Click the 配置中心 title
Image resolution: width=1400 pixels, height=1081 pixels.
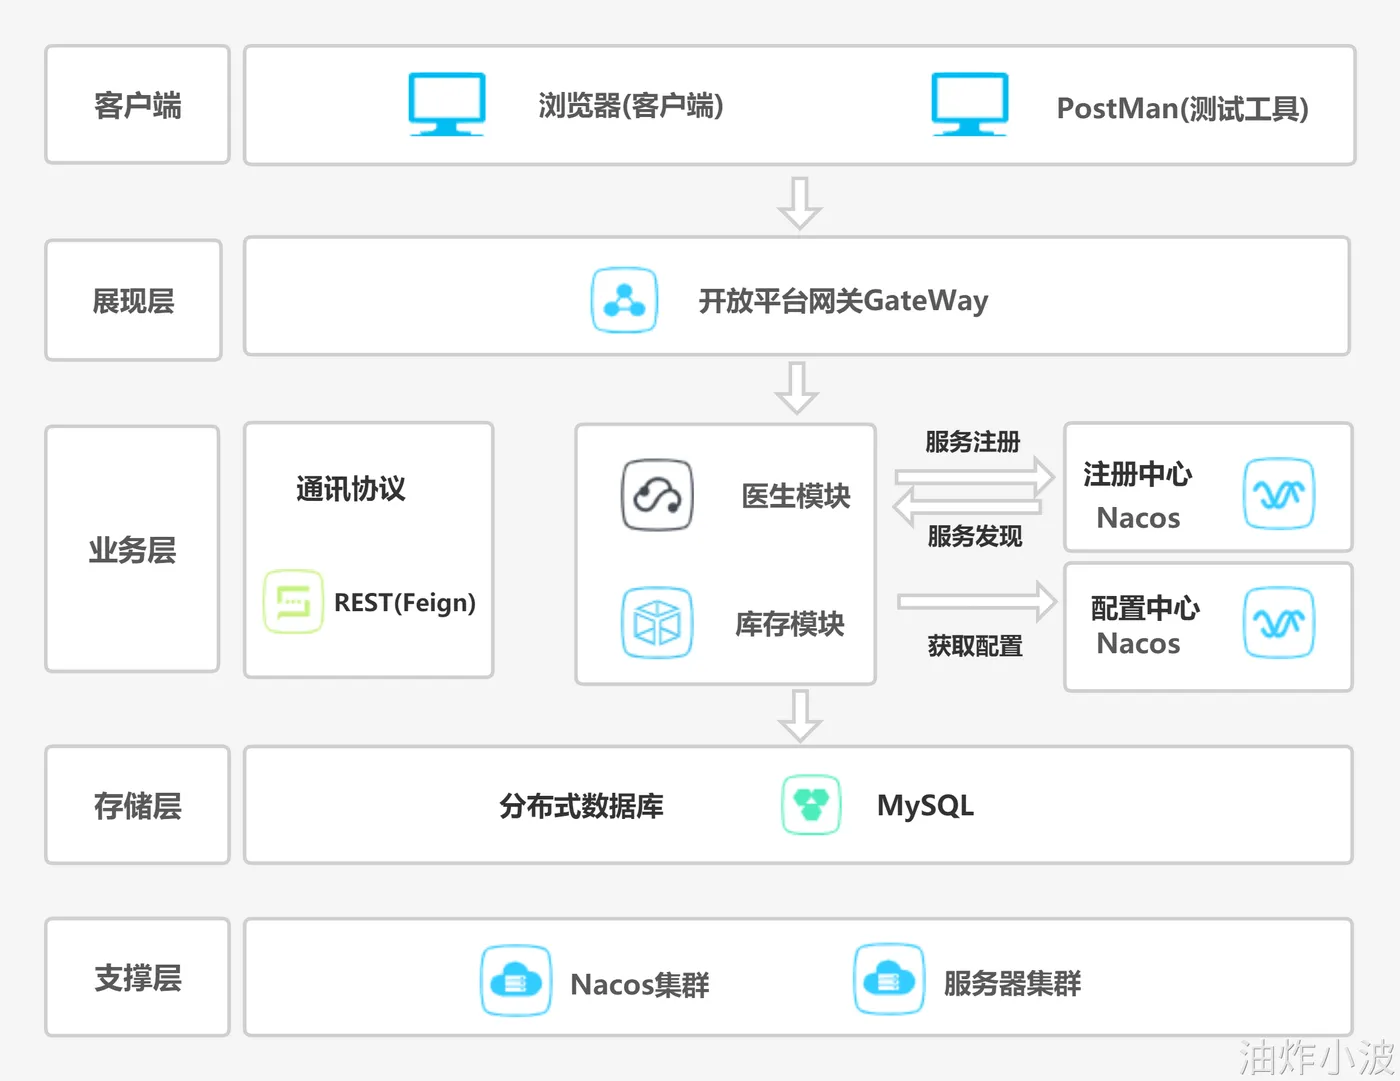click(x=1145, y=607)
